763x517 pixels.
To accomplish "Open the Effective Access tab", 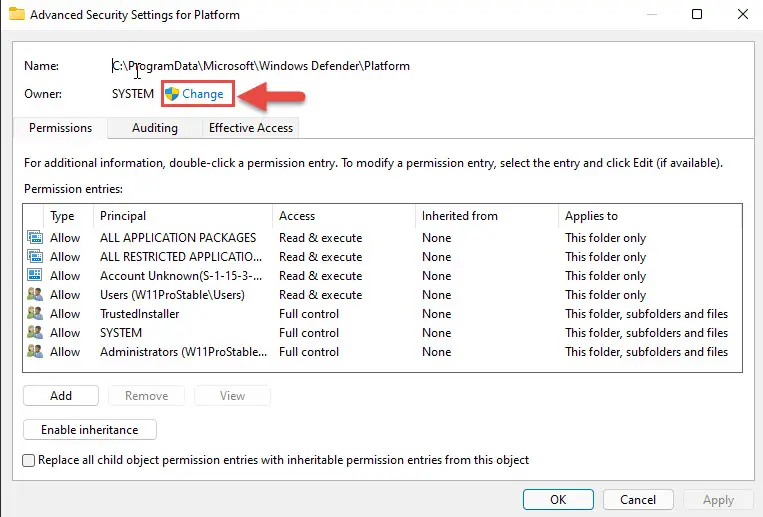I will (251, 128).
